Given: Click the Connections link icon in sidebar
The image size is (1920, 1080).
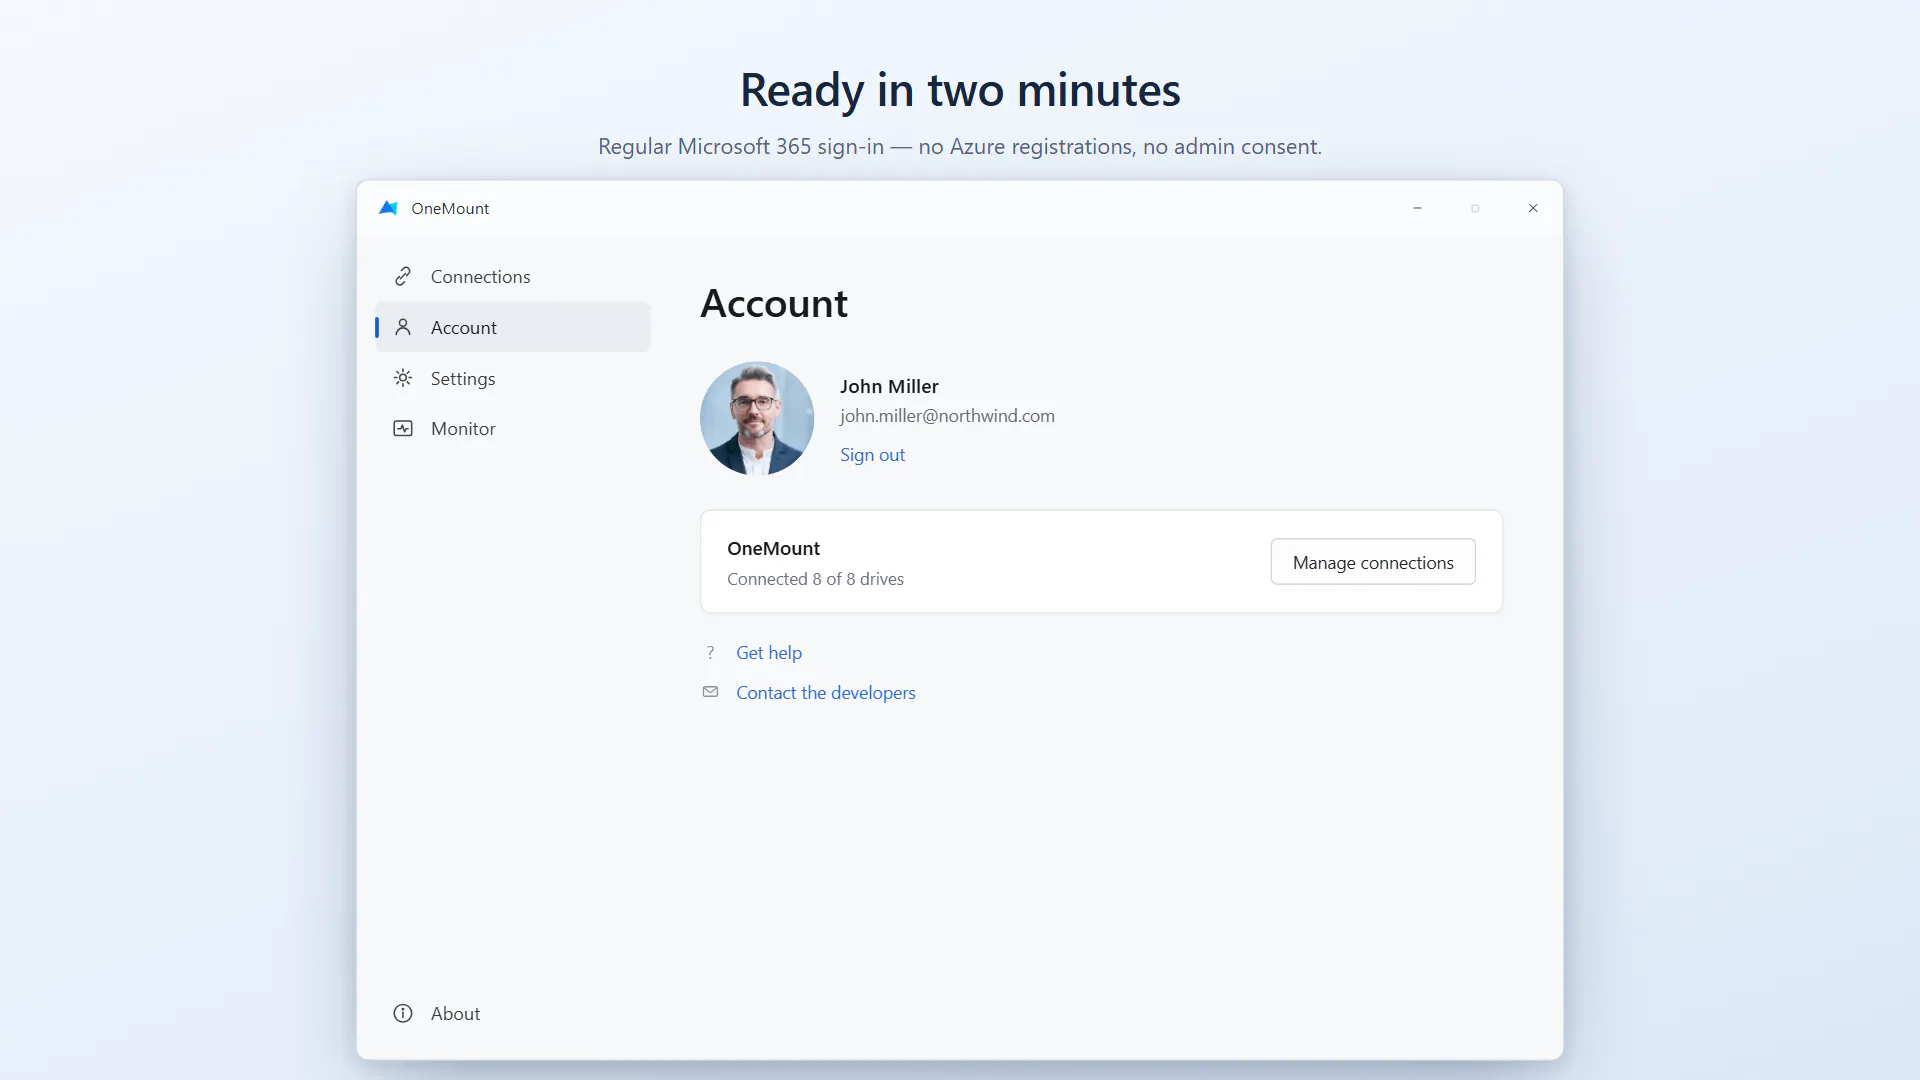Looking at the screenshot, I should click(403, 276).
